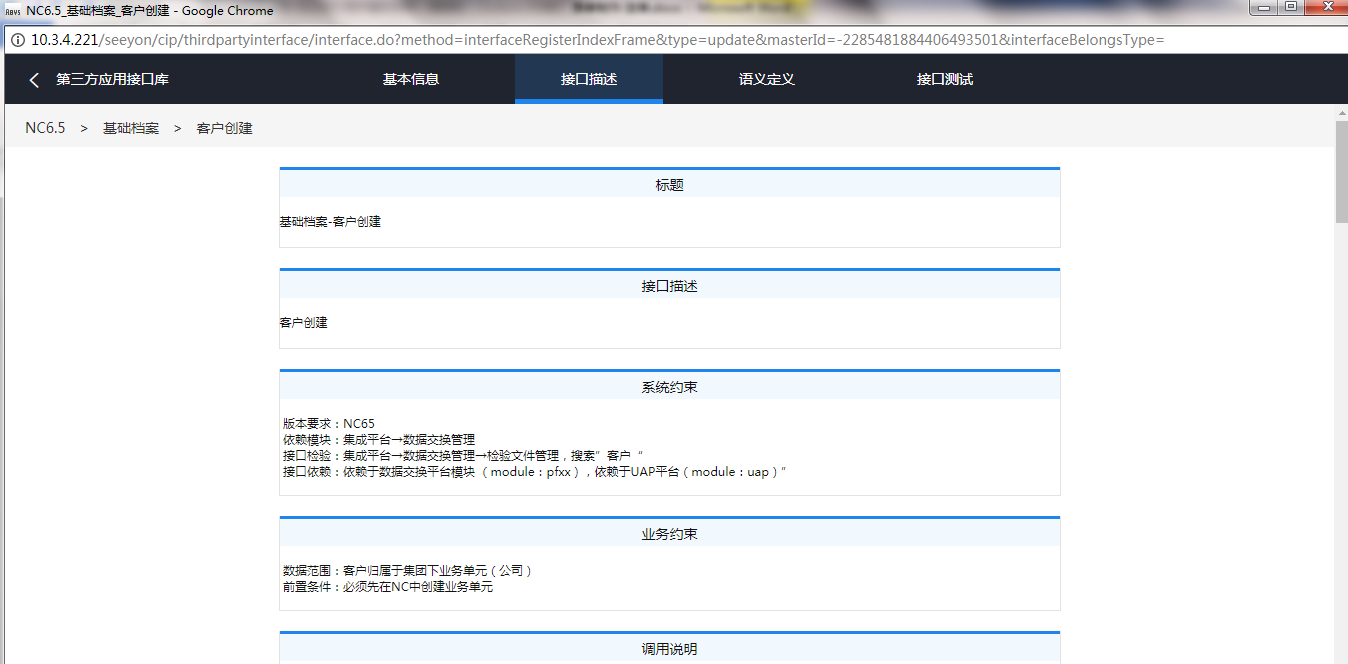The image size is (1348, 664).
Task: Select the 接口描述 tab
Action: 589,80
